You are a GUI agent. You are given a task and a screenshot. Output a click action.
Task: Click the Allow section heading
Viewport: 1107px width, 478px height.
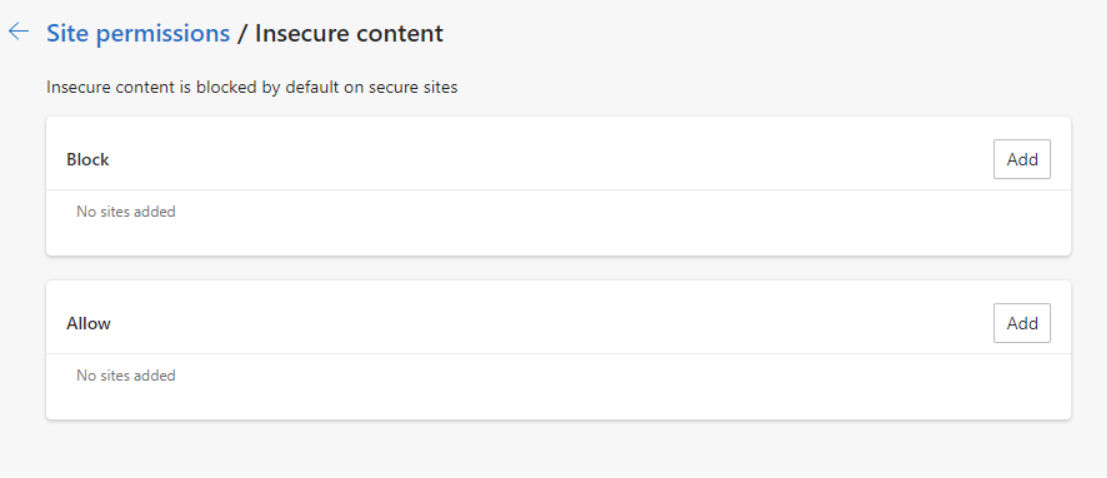pos(89,323)
